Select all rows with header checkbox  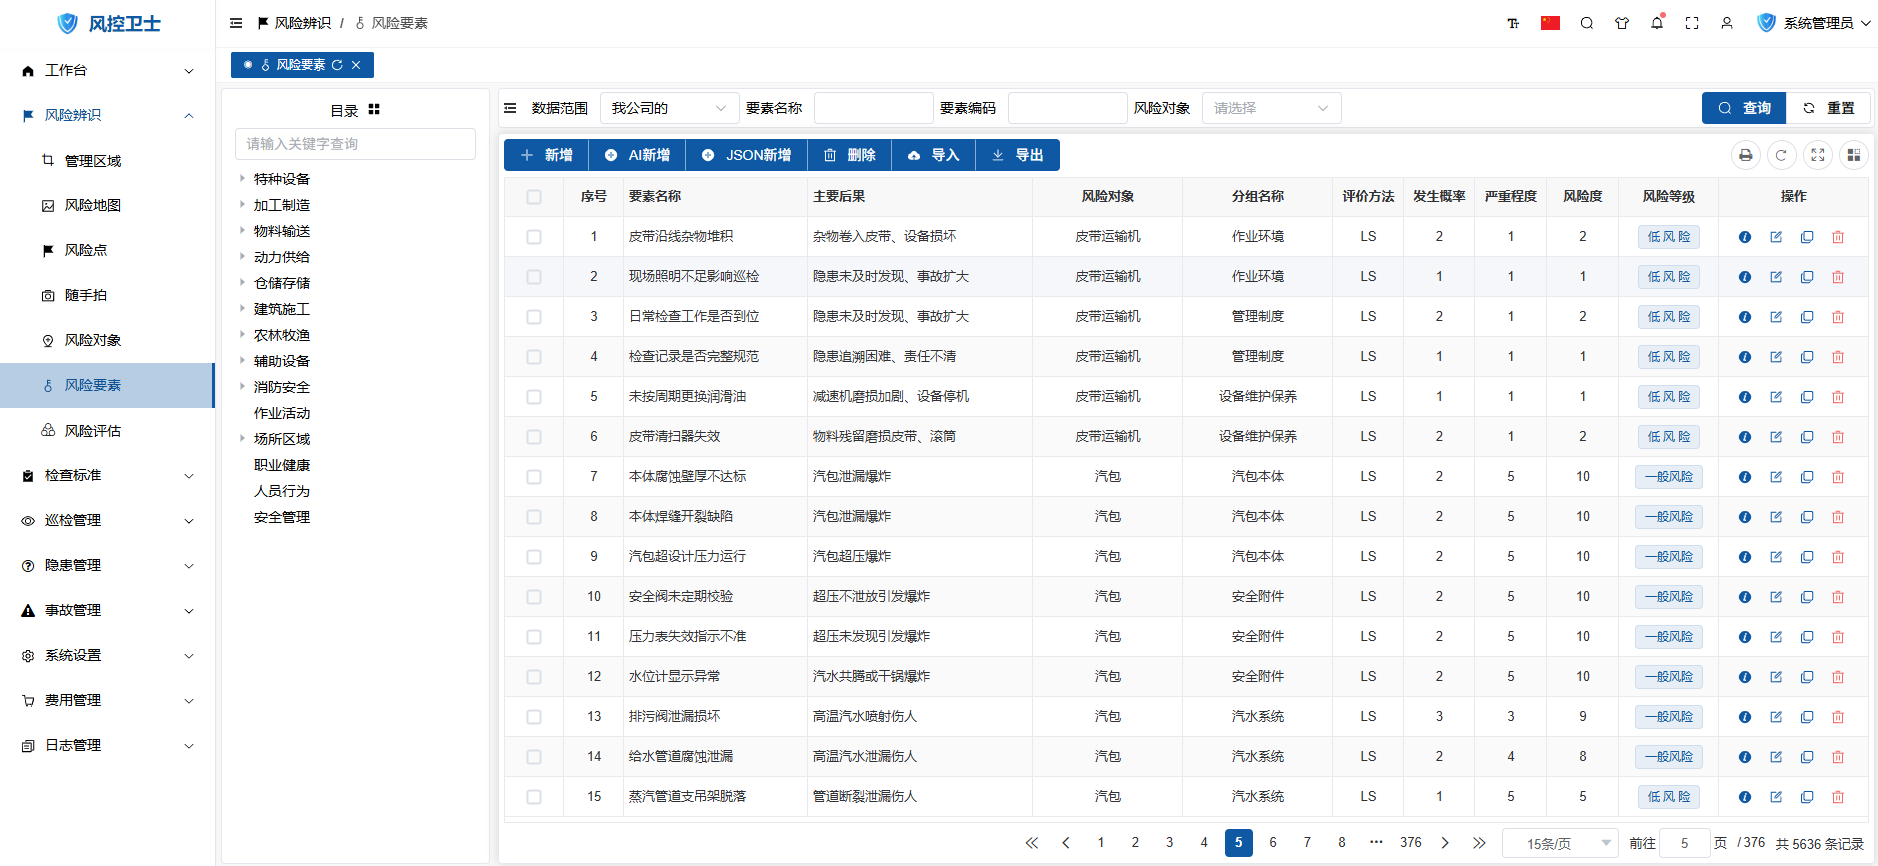[534, 197]
